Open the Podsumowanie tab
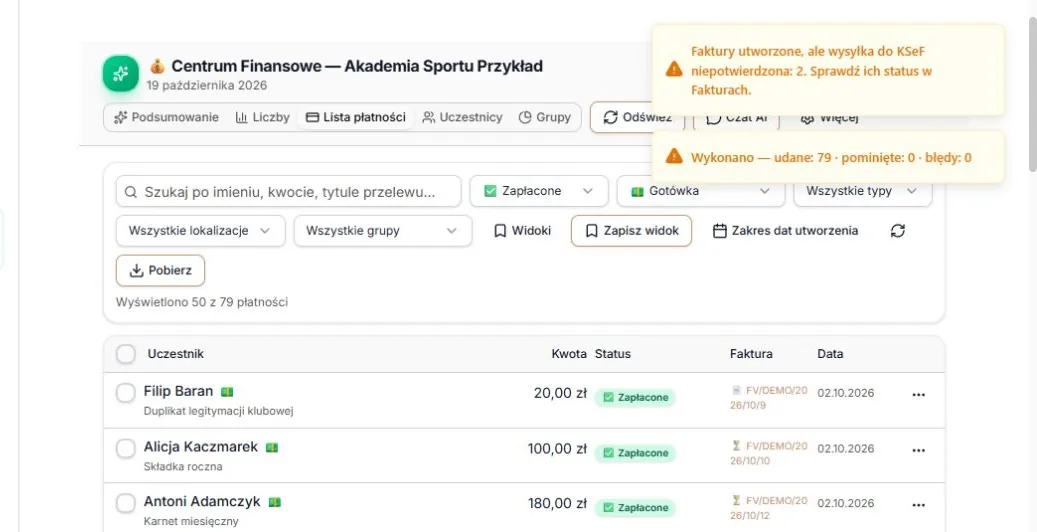 point(166,117)
